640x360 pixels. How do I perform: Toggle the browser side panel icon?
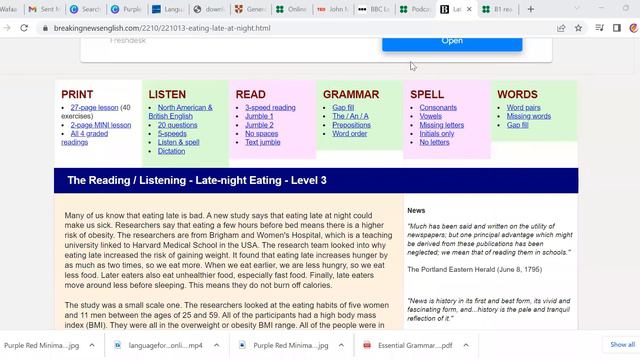pyautogui.click(x=617, y=28)
